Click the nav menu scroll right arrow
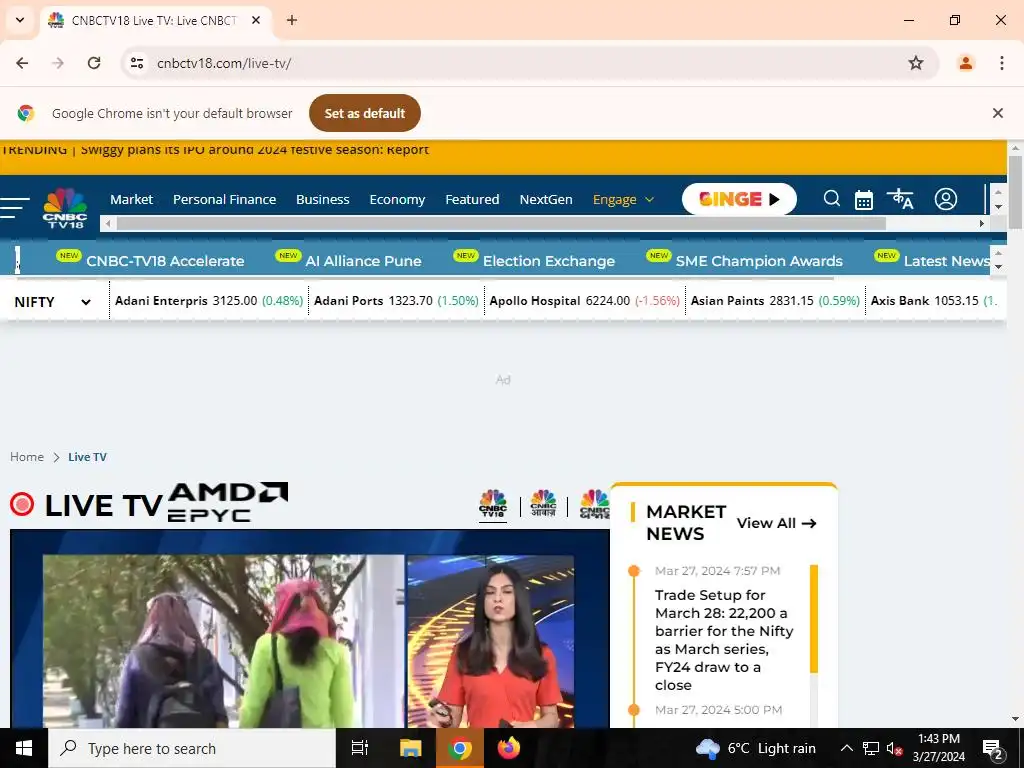 point(981,223)
